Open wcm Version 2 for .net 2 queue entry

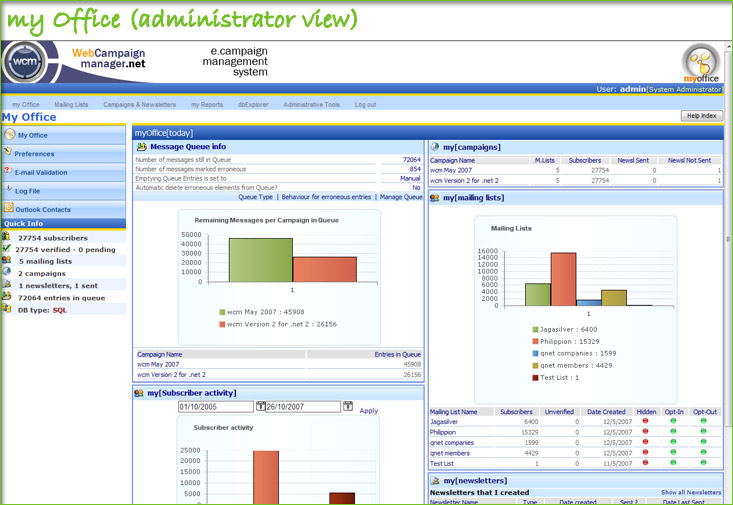(x=171, y=375)
